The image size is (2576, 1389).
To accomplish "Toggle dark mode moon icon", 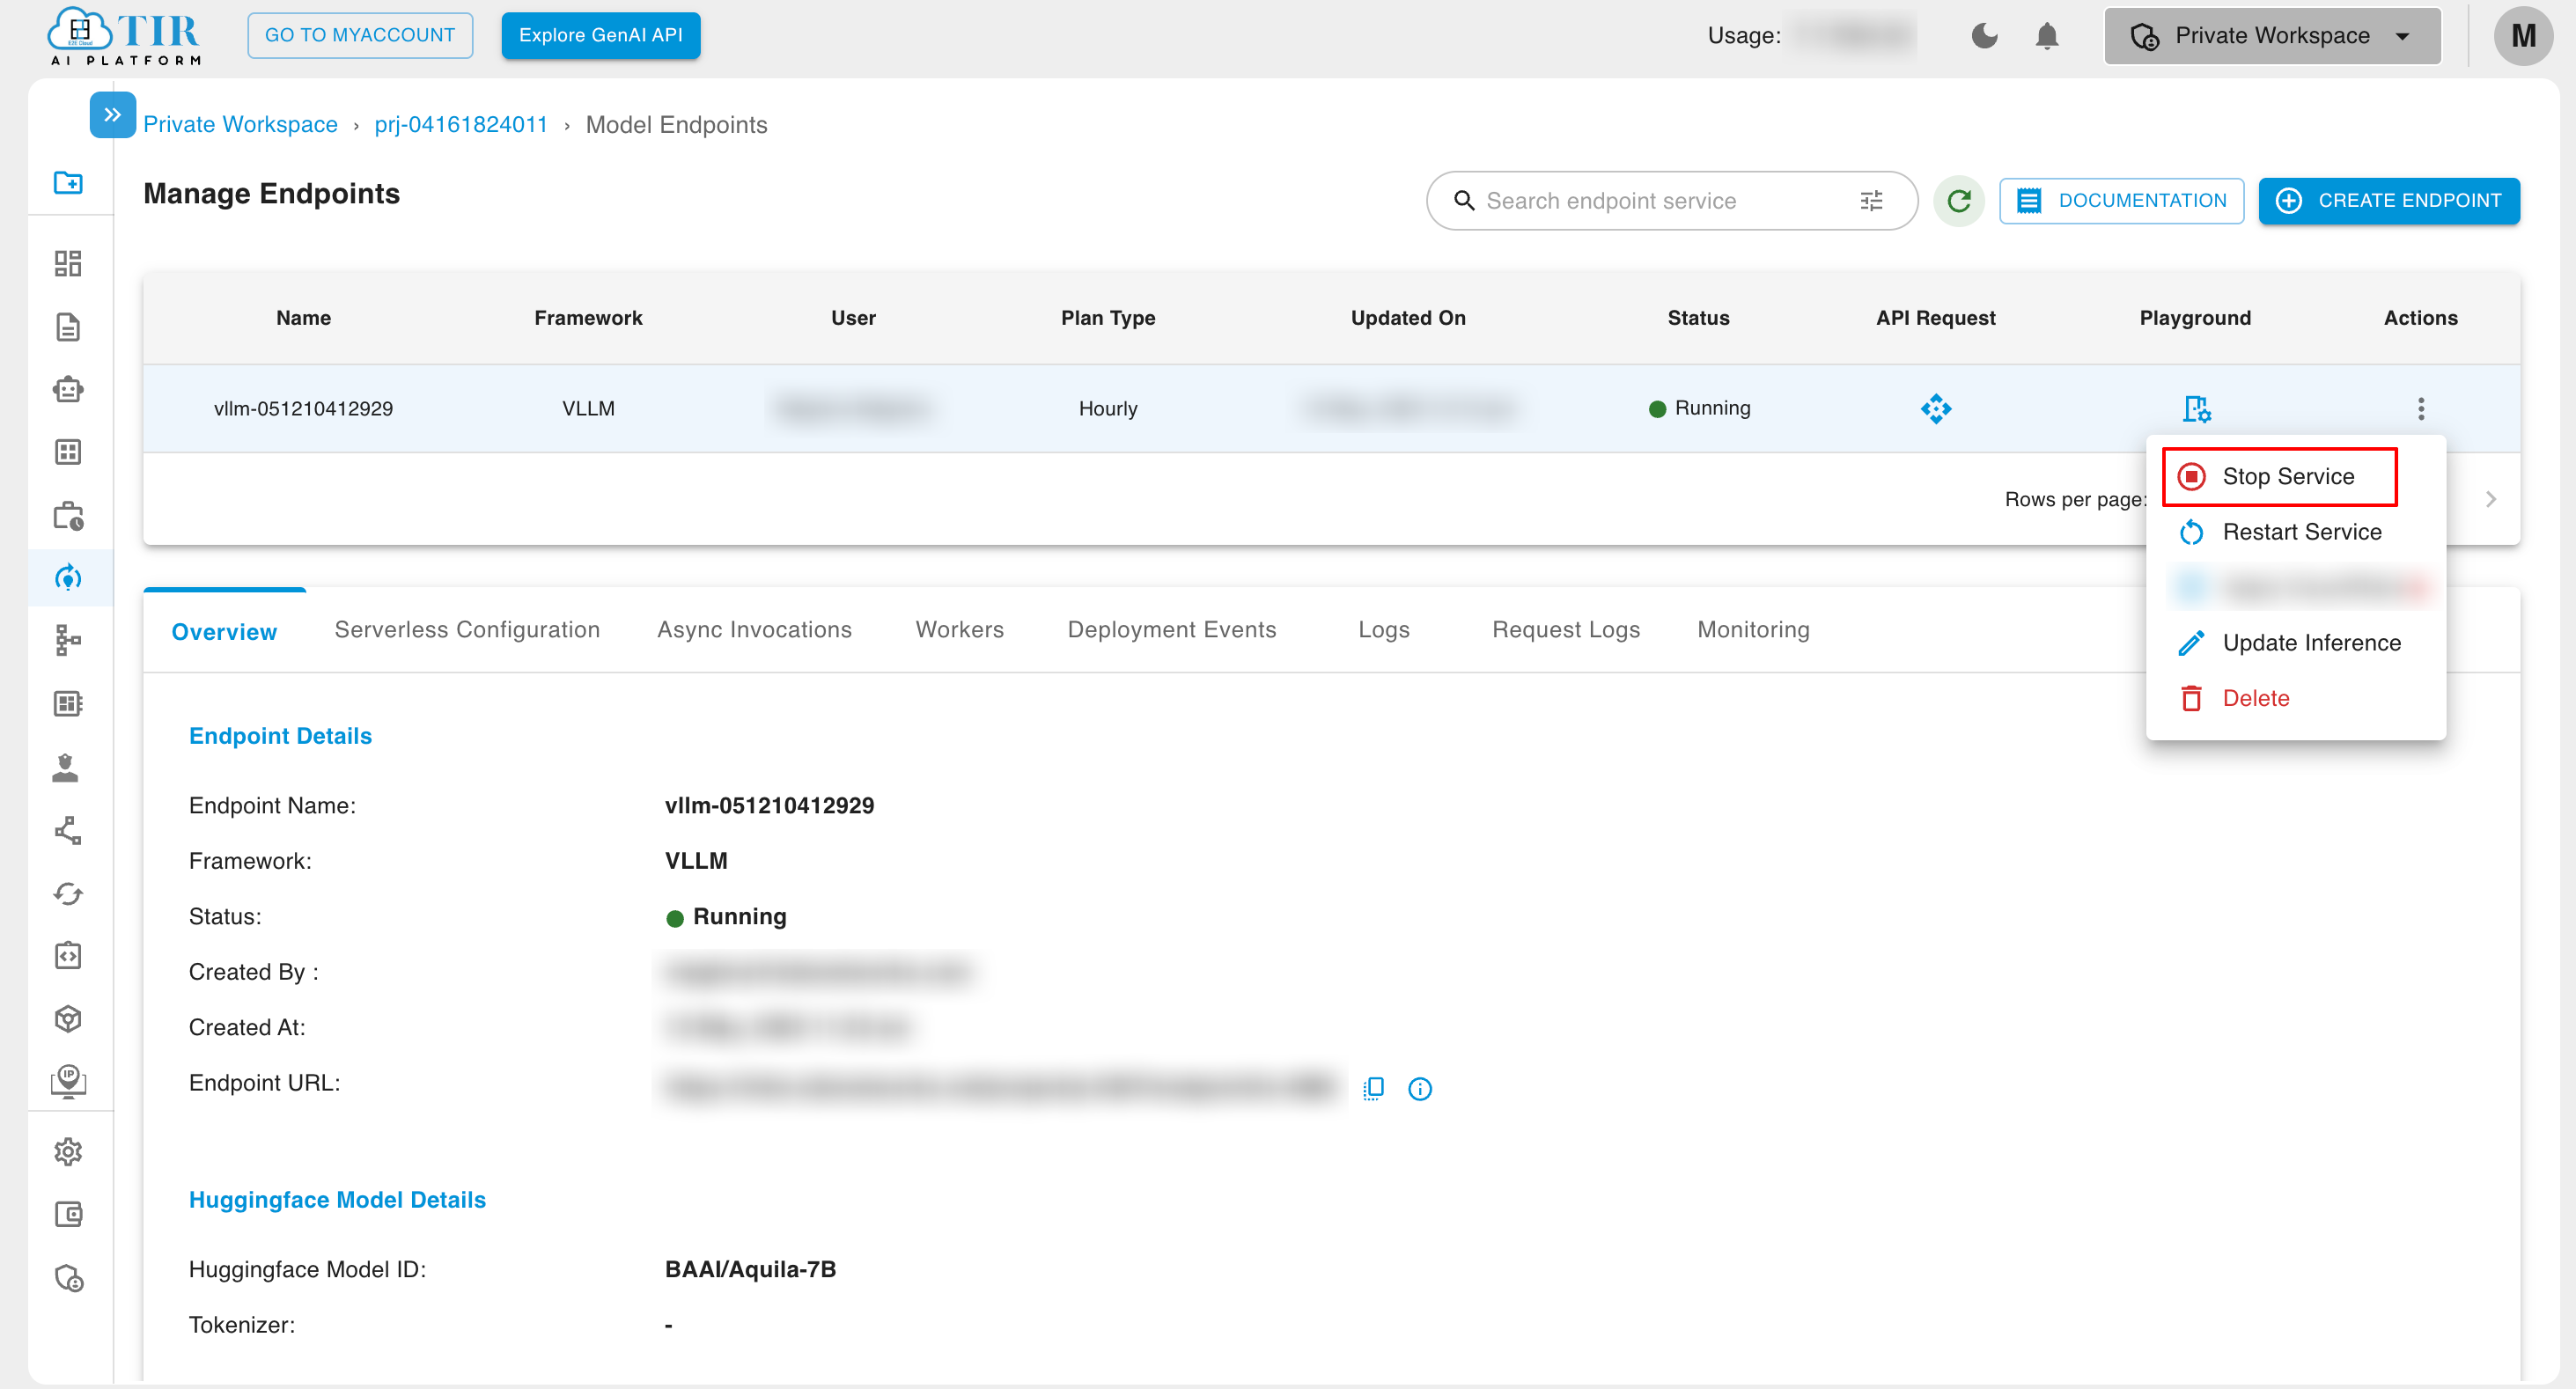I will [x=1984, y=36].
